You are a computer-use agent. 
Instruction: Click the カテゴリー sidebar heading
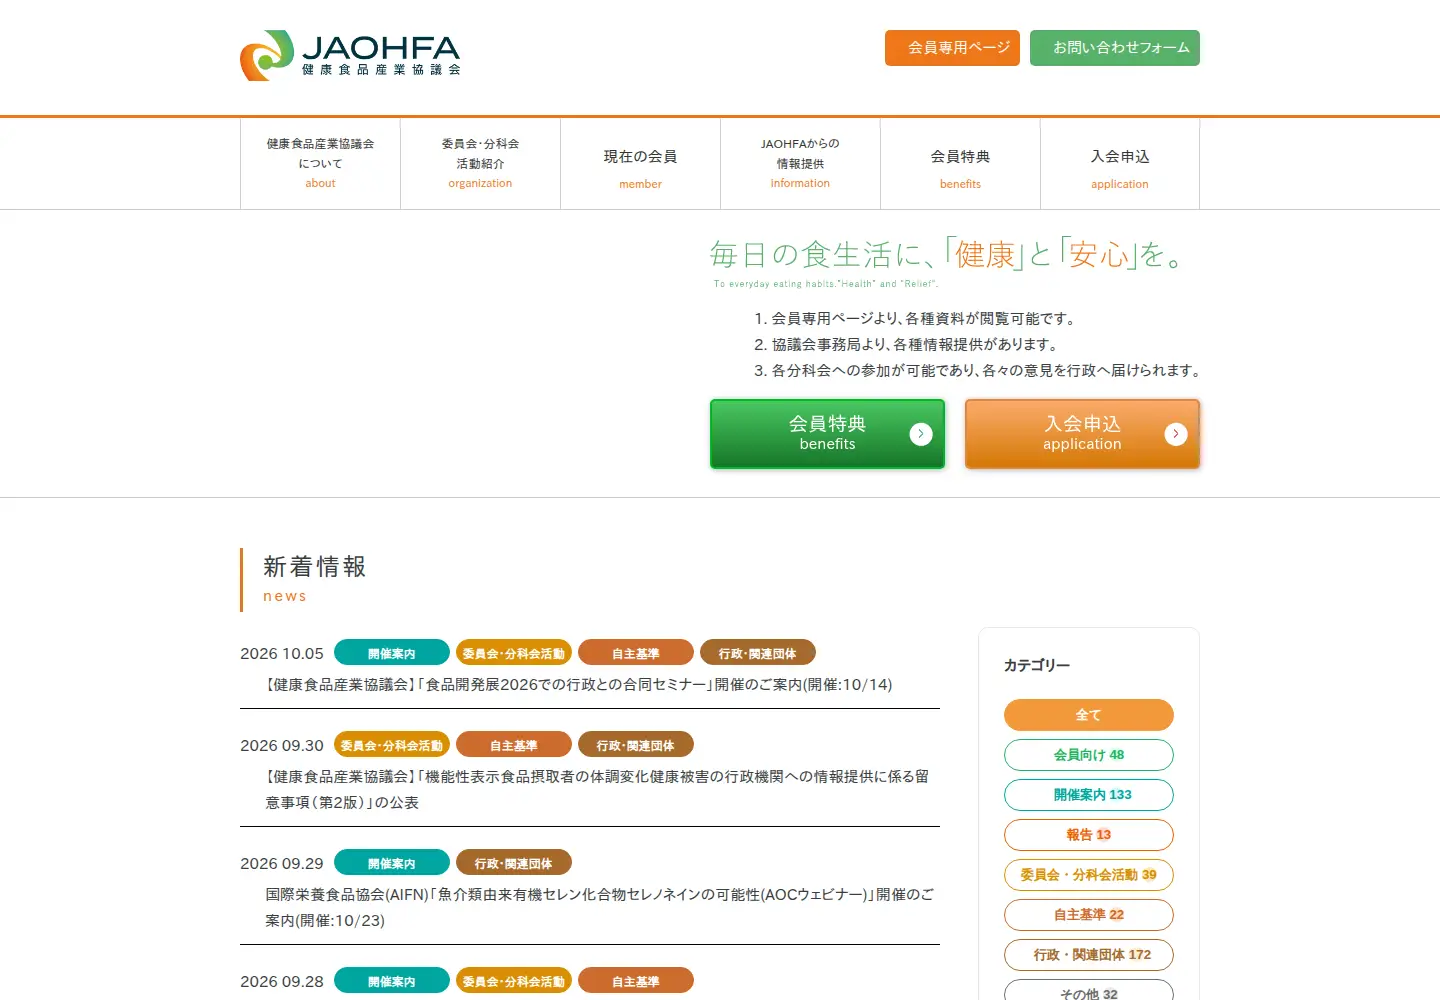[x=1037, y=665]
